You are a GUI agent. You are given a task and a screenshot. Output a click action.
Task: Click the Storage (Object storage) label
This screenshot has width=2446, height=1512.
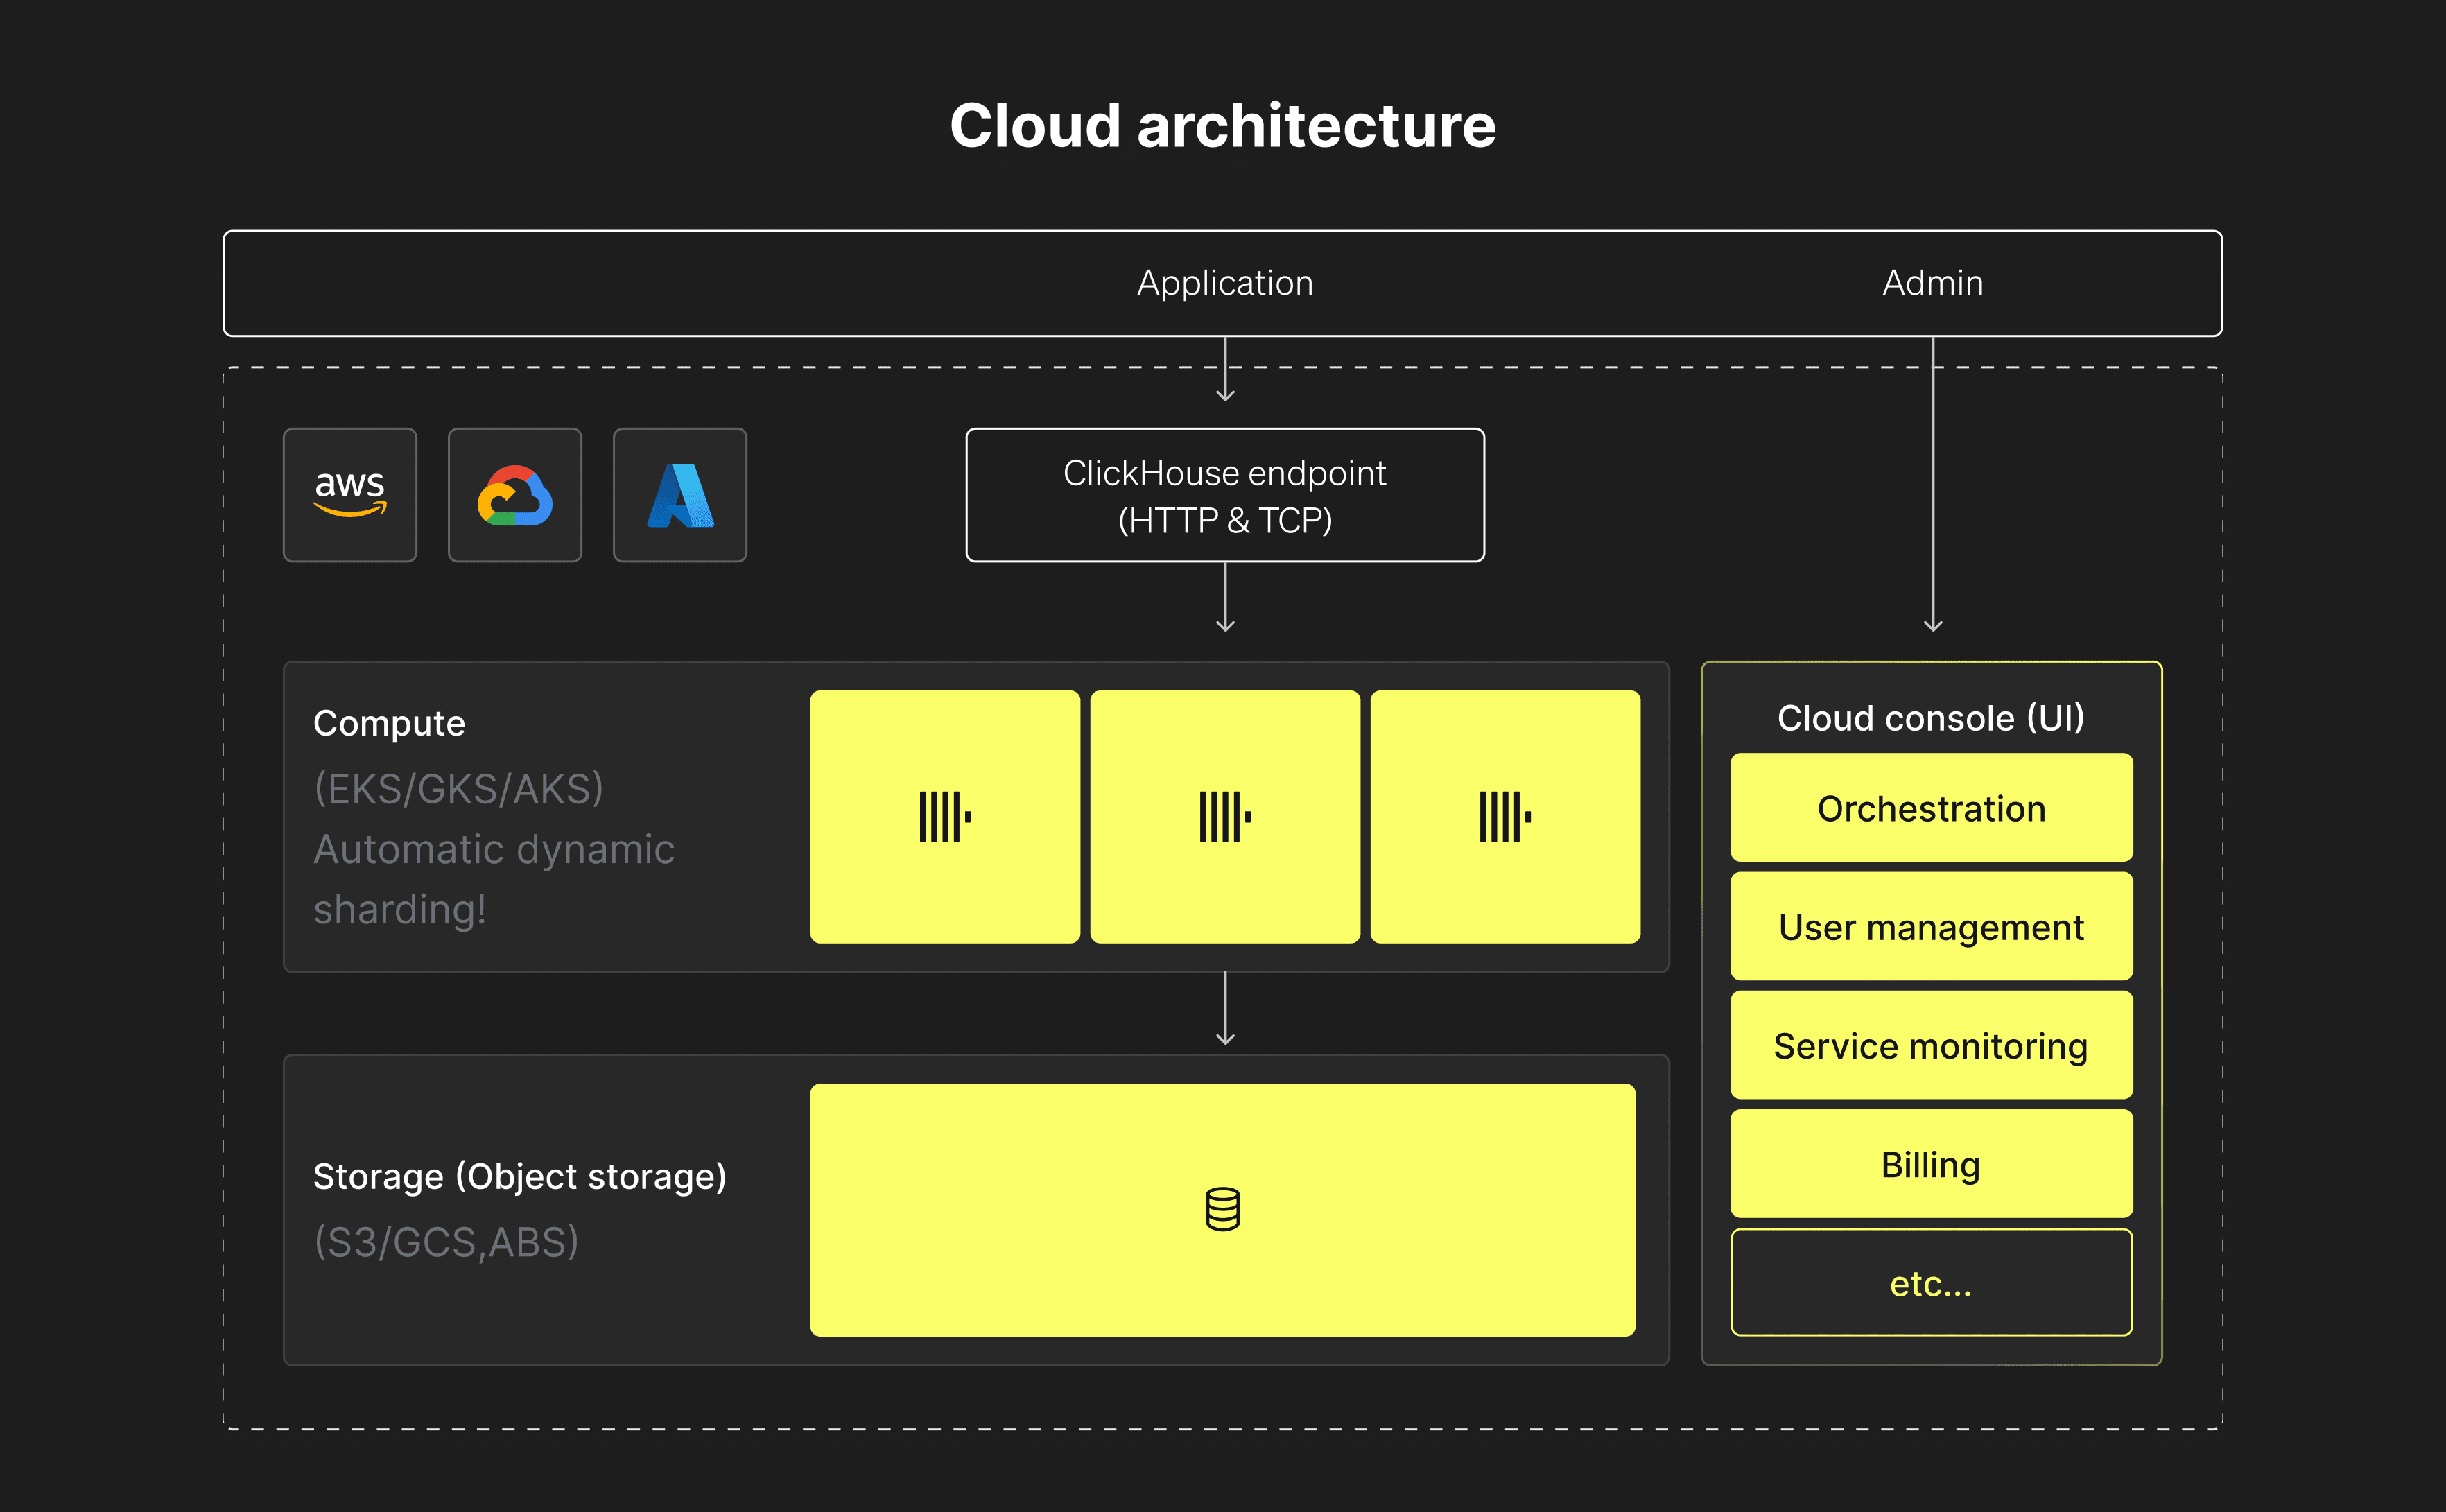point(520,1176)
